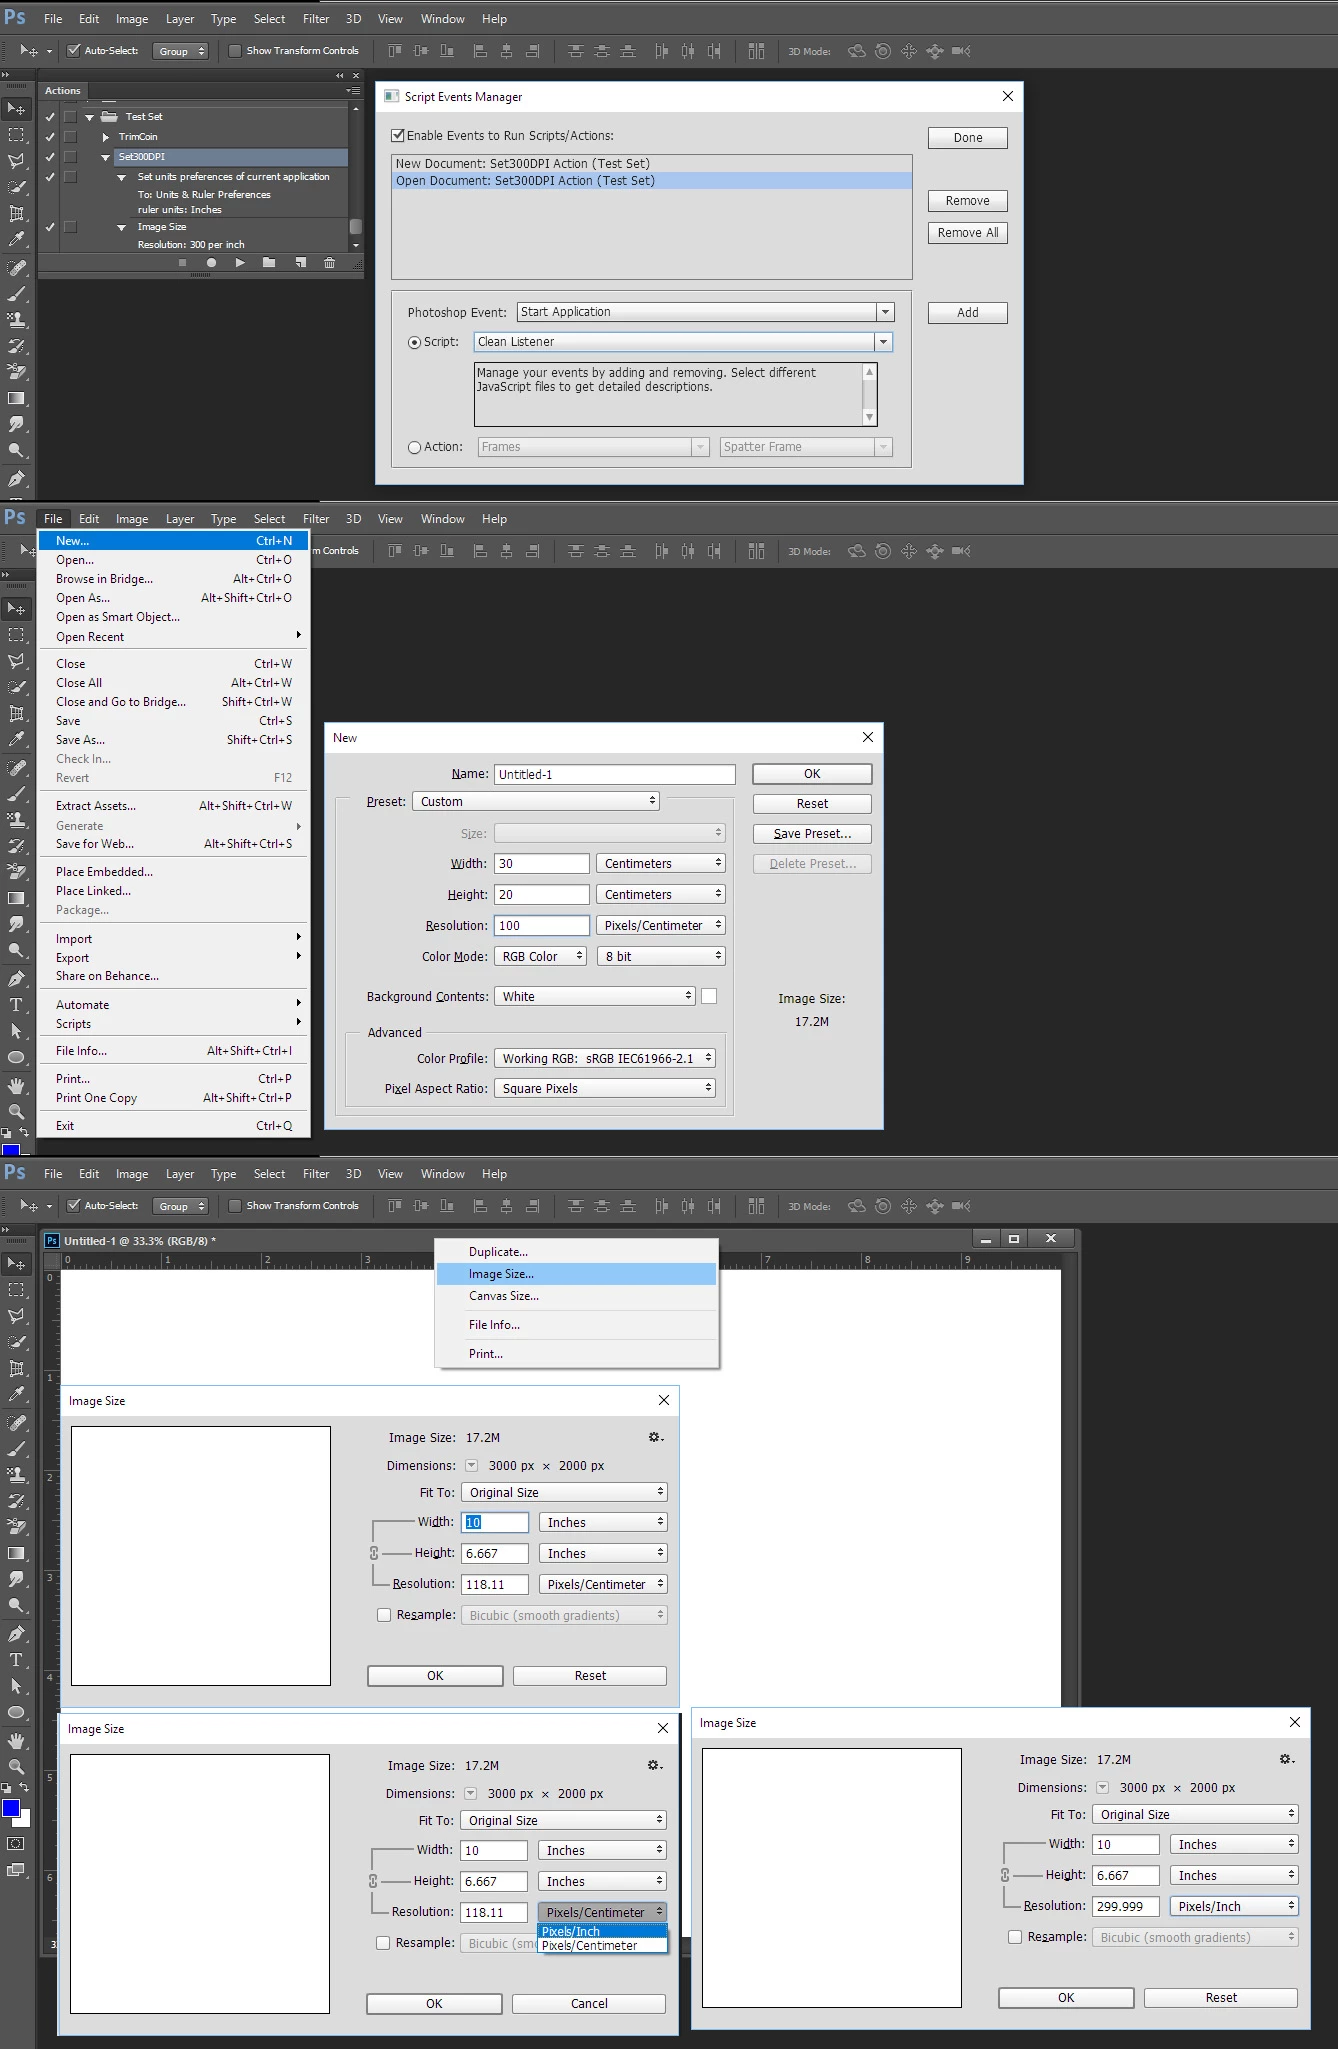Screen dimensions: 1338x2049
Task: Click the Stop button in the Actions panel
Action: click(182, 263)
